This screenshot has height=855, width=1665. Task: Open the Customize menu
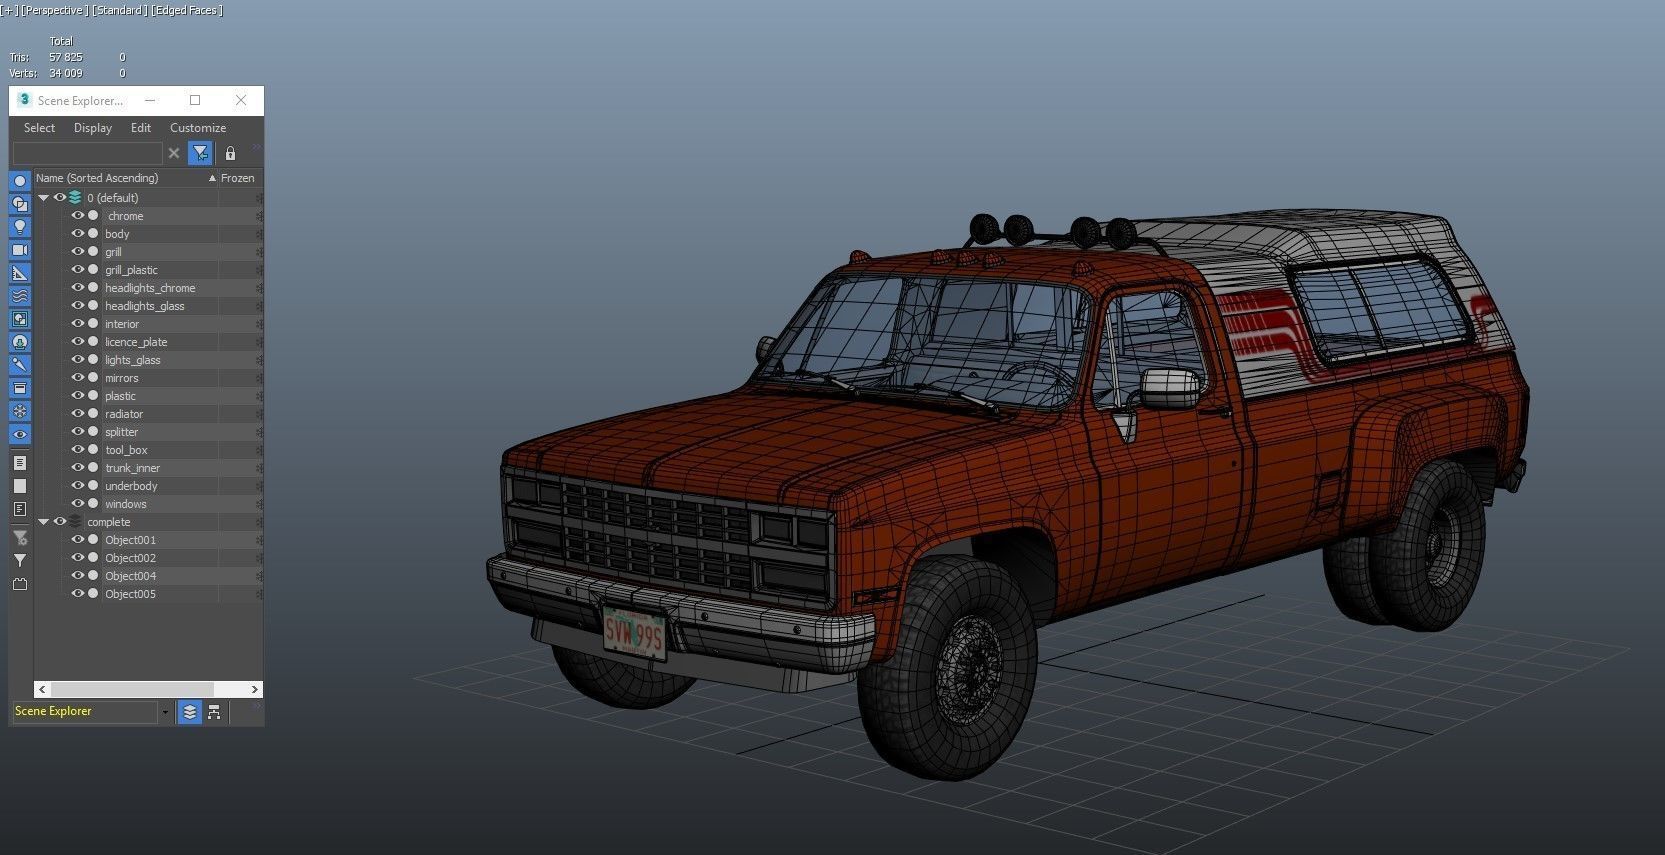click(198, 128)
